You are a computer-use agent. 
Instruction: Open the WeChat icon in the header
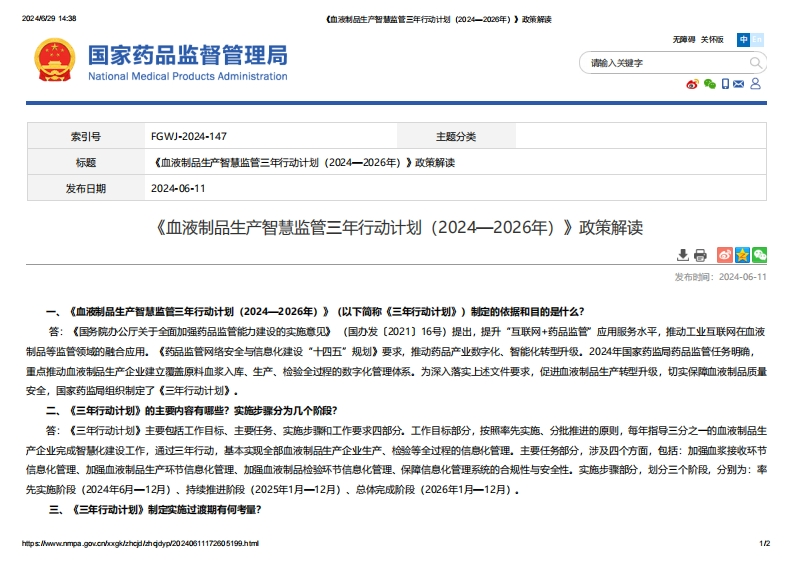click(709, 84)
